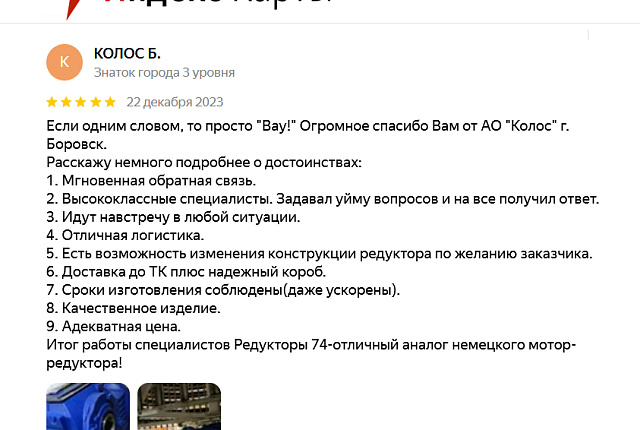
Task: Click the line 'Качественное изделие'
Action: (x=133, y=308)
